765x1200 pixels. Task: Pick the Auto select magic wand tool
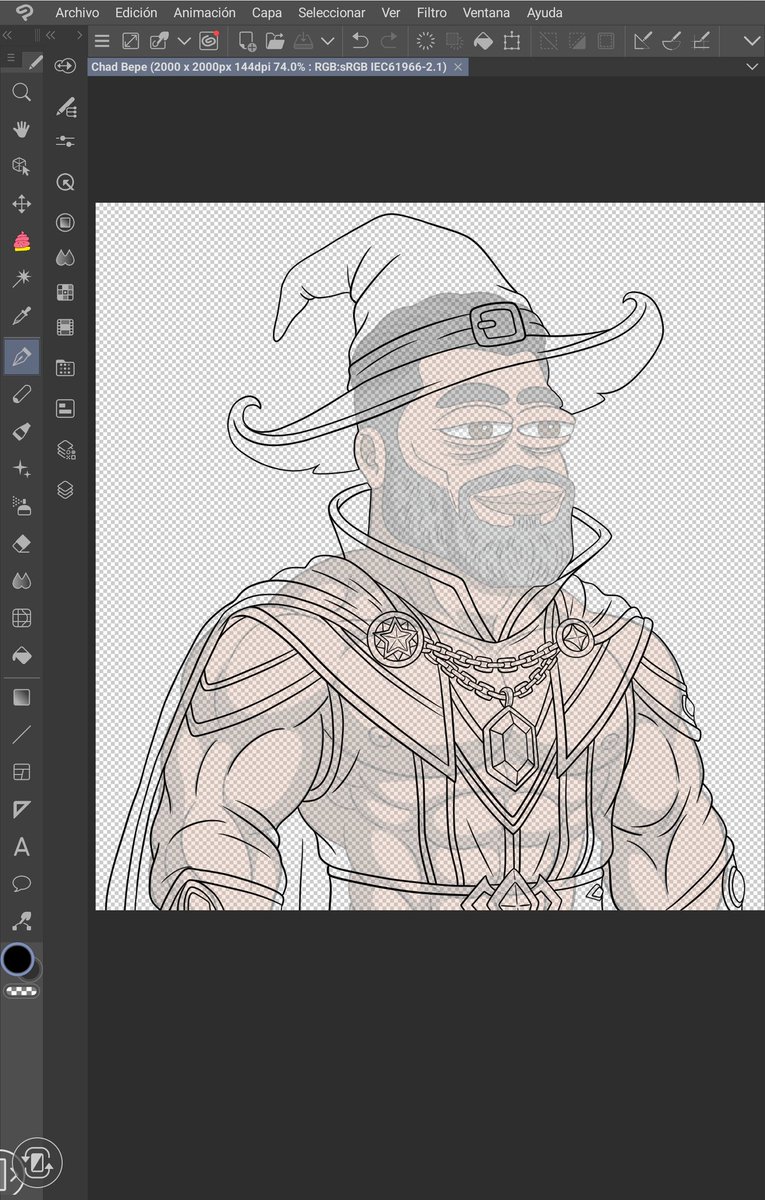21,279
